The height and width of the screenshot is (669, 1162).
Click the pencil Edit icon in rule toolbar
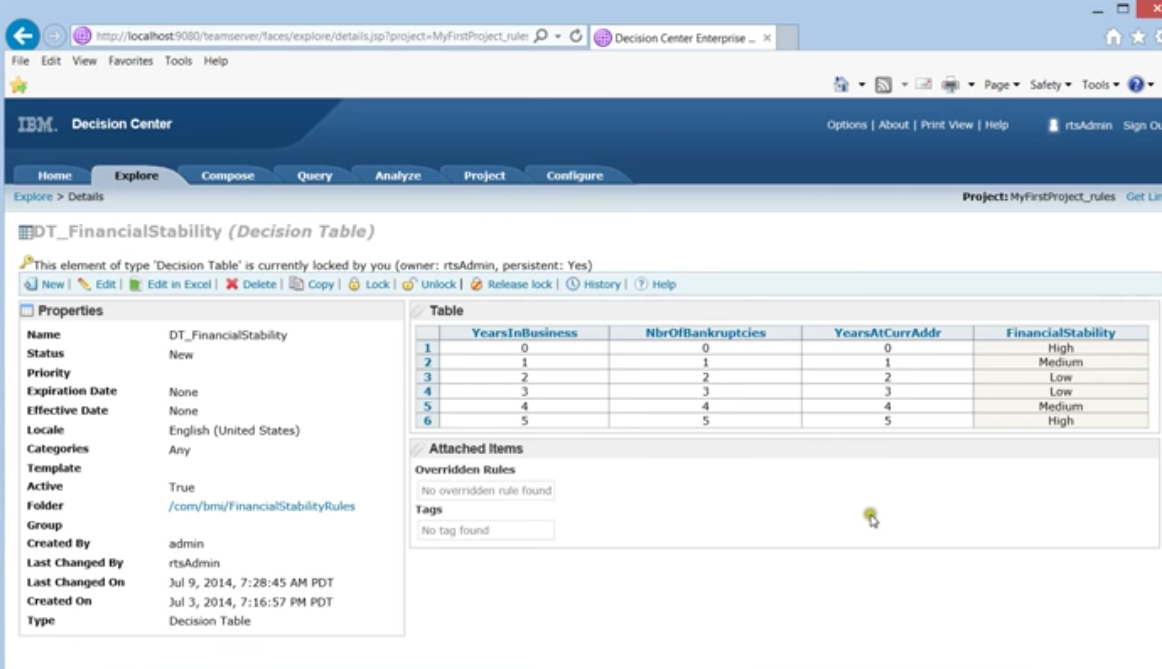pyautogui.click(x=84, y=284)
